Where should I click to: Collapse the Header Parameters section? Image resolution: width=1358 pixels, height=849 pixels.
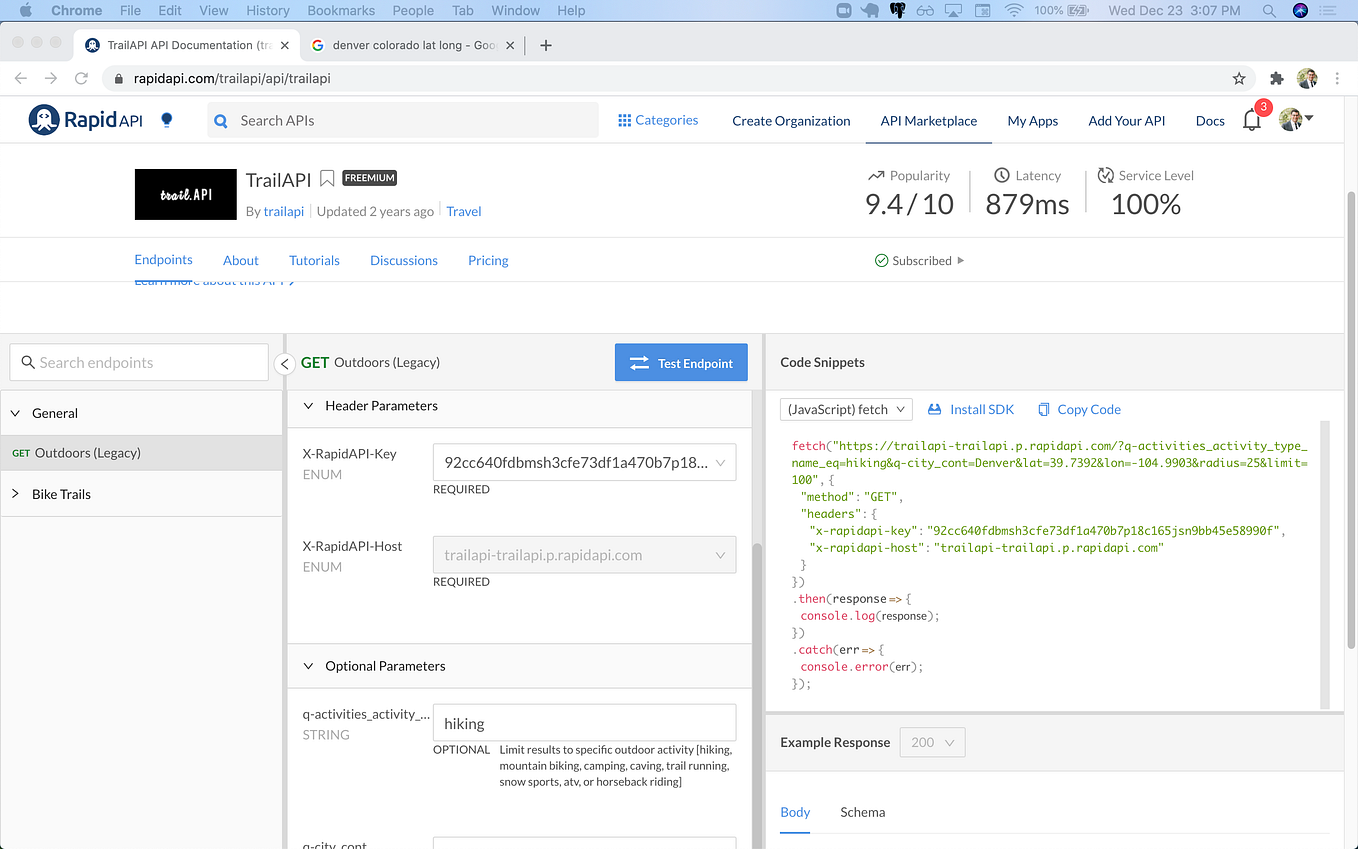(308, 406)
